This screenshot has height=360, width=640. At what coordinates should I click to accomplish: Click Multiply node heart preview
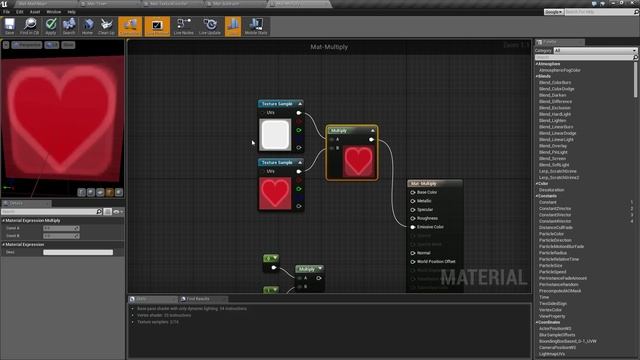point(359,161)
